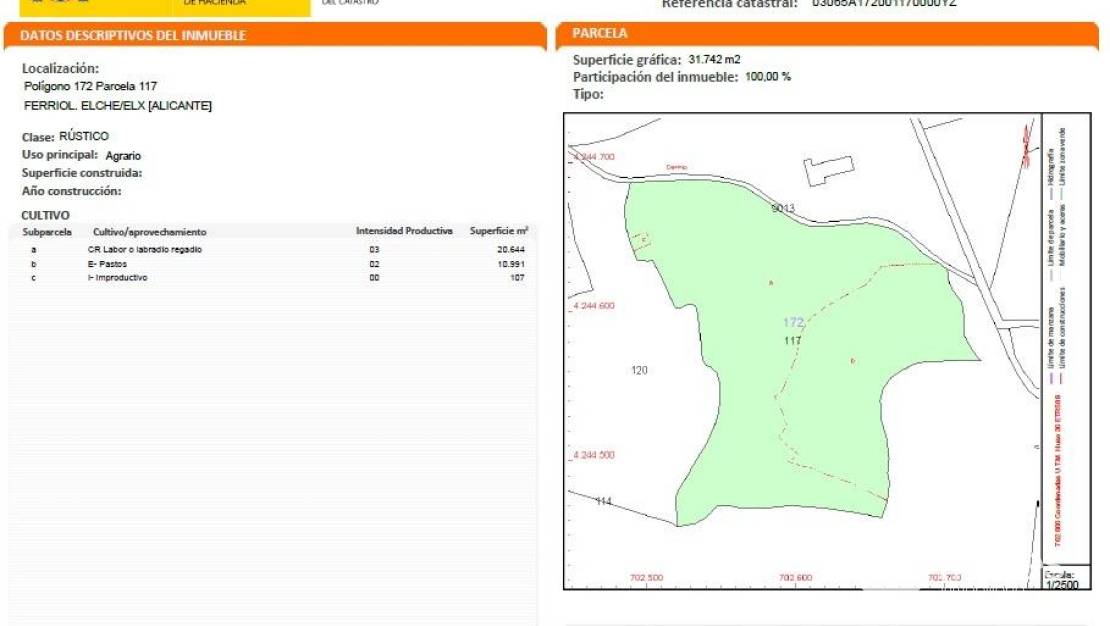Click the "4.244.600" coordinate on the map
This screenshot has height=626, width=1110.
click(594, 306)
